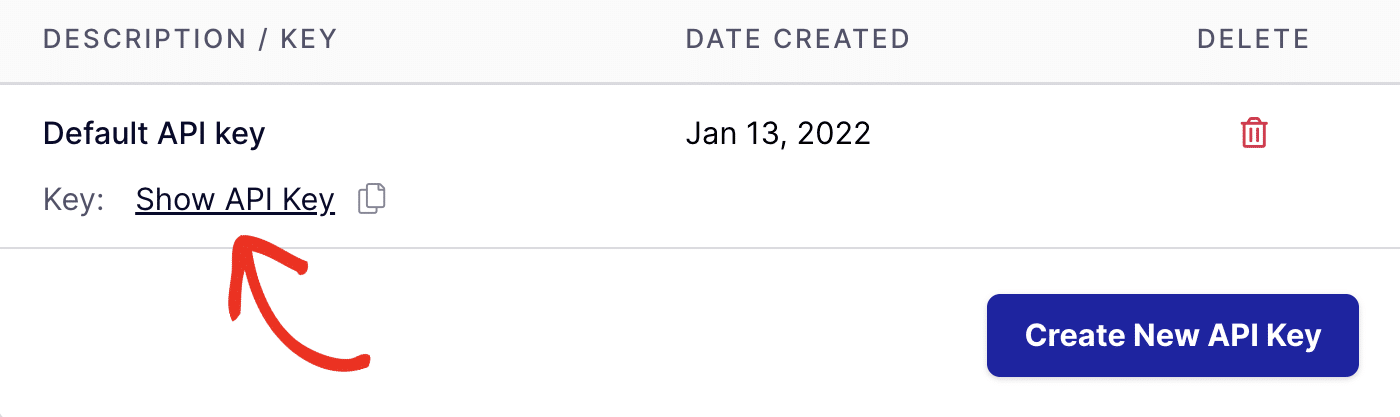Select the Default API key name text
This screenshot has width=1400, height=417.
(x=154, y=133)
